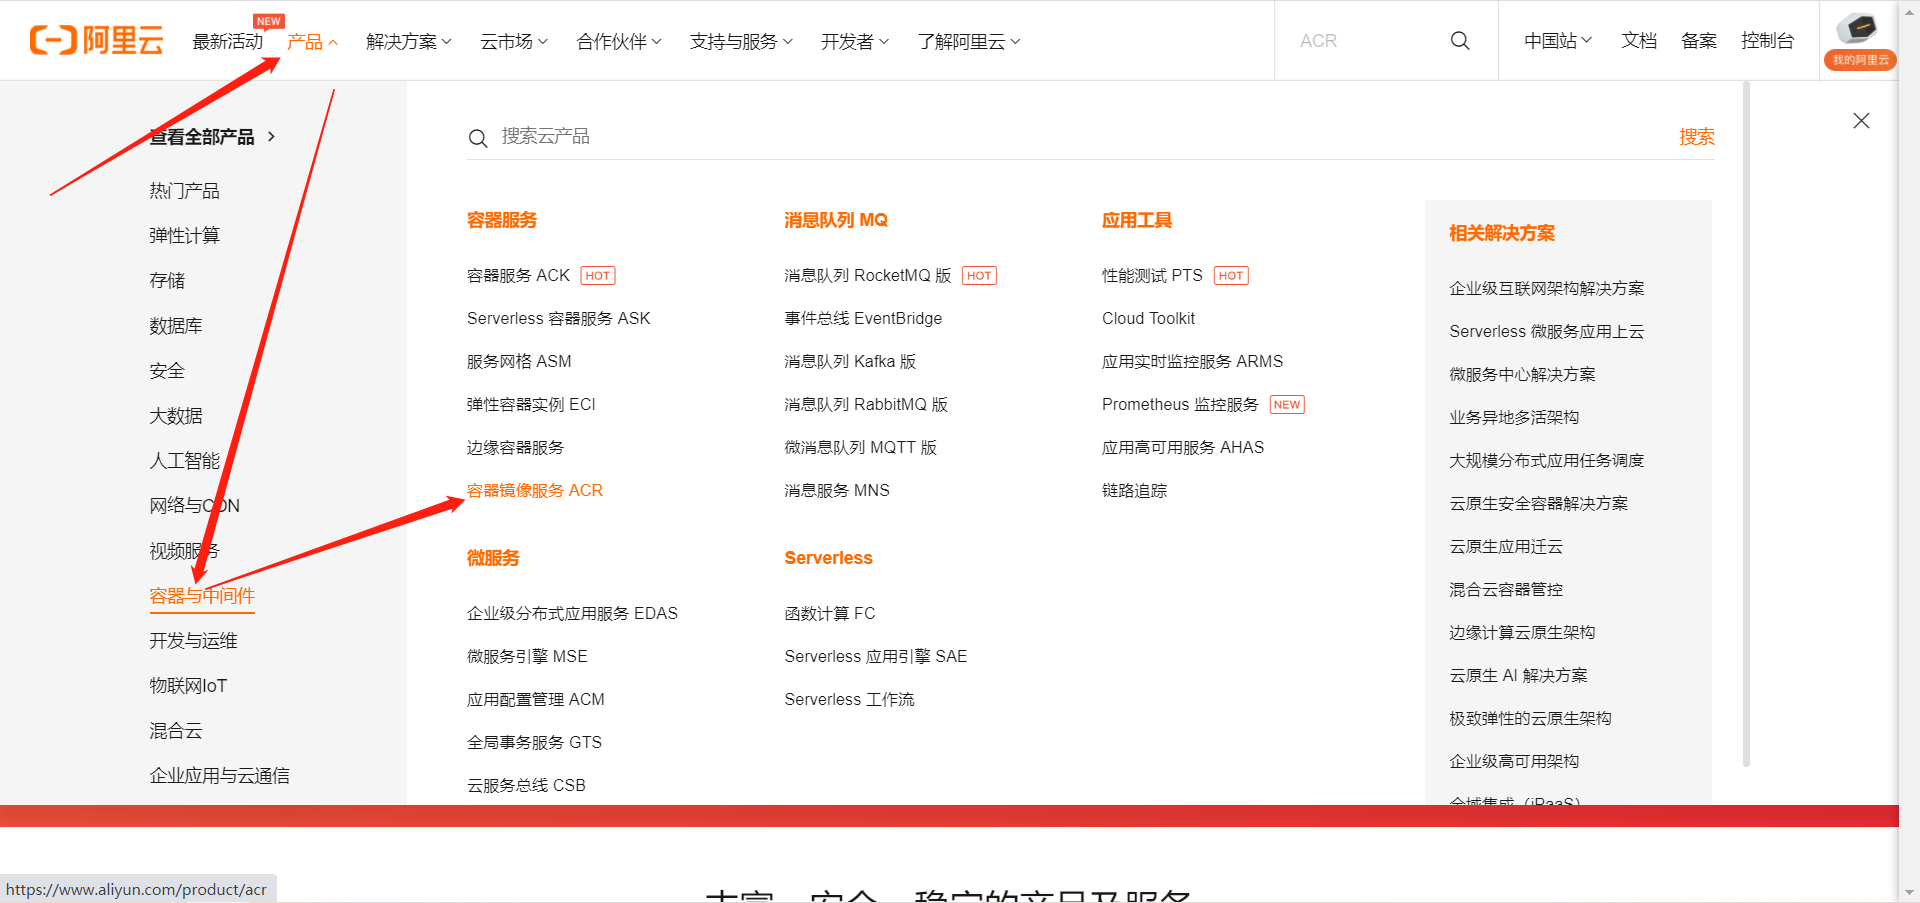
Task: Open Prometheus 监控服务
Action: click(1180, 405)
